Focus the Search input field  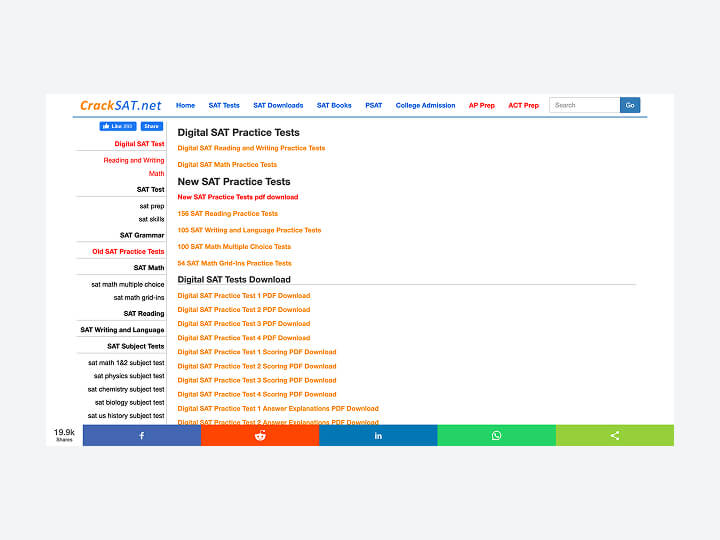point(585,105)
